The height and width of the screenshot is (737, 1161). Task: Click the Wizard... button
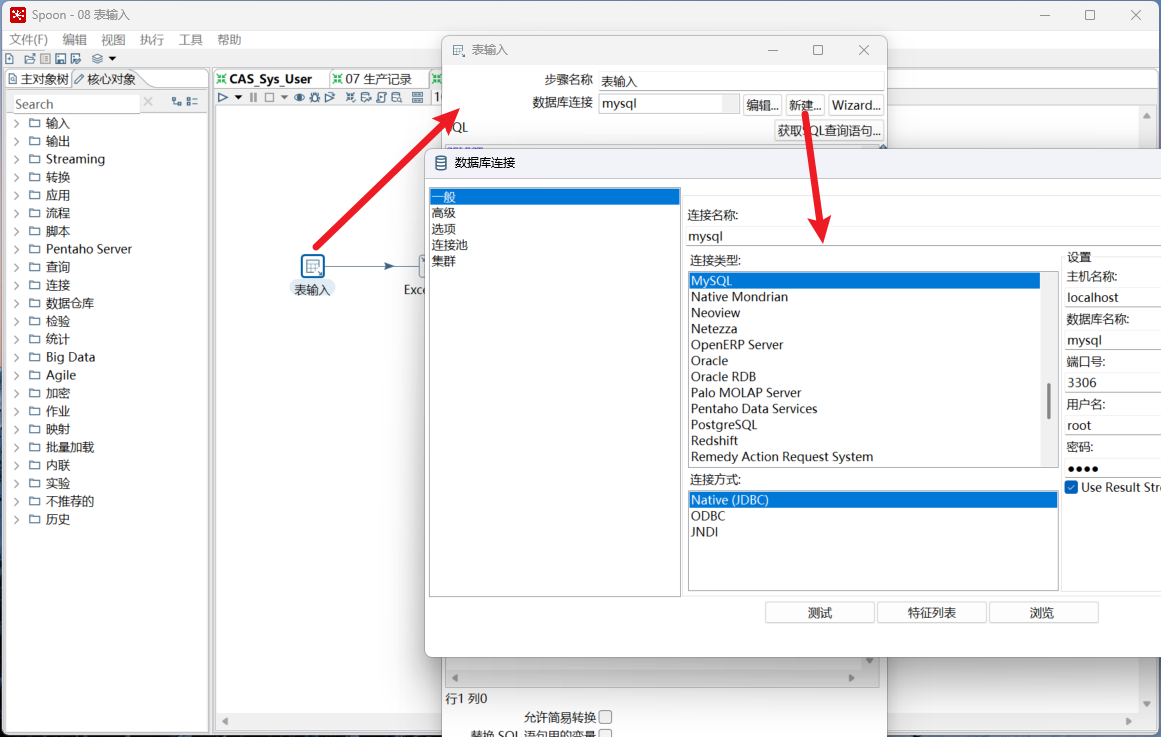856,105
